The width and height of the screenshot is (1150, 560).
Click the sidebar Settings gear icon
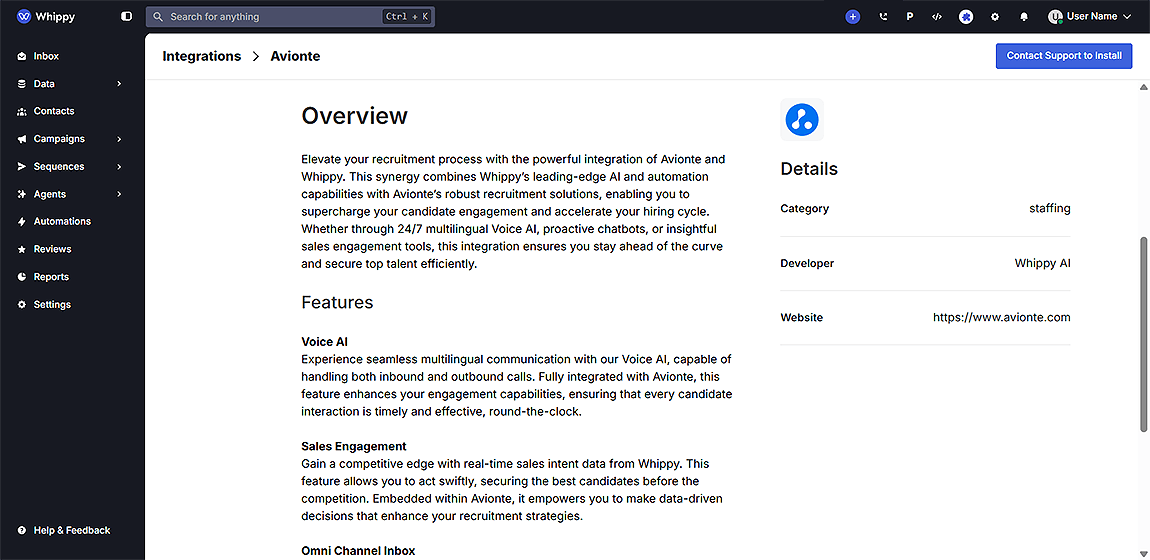coord(21,304)
